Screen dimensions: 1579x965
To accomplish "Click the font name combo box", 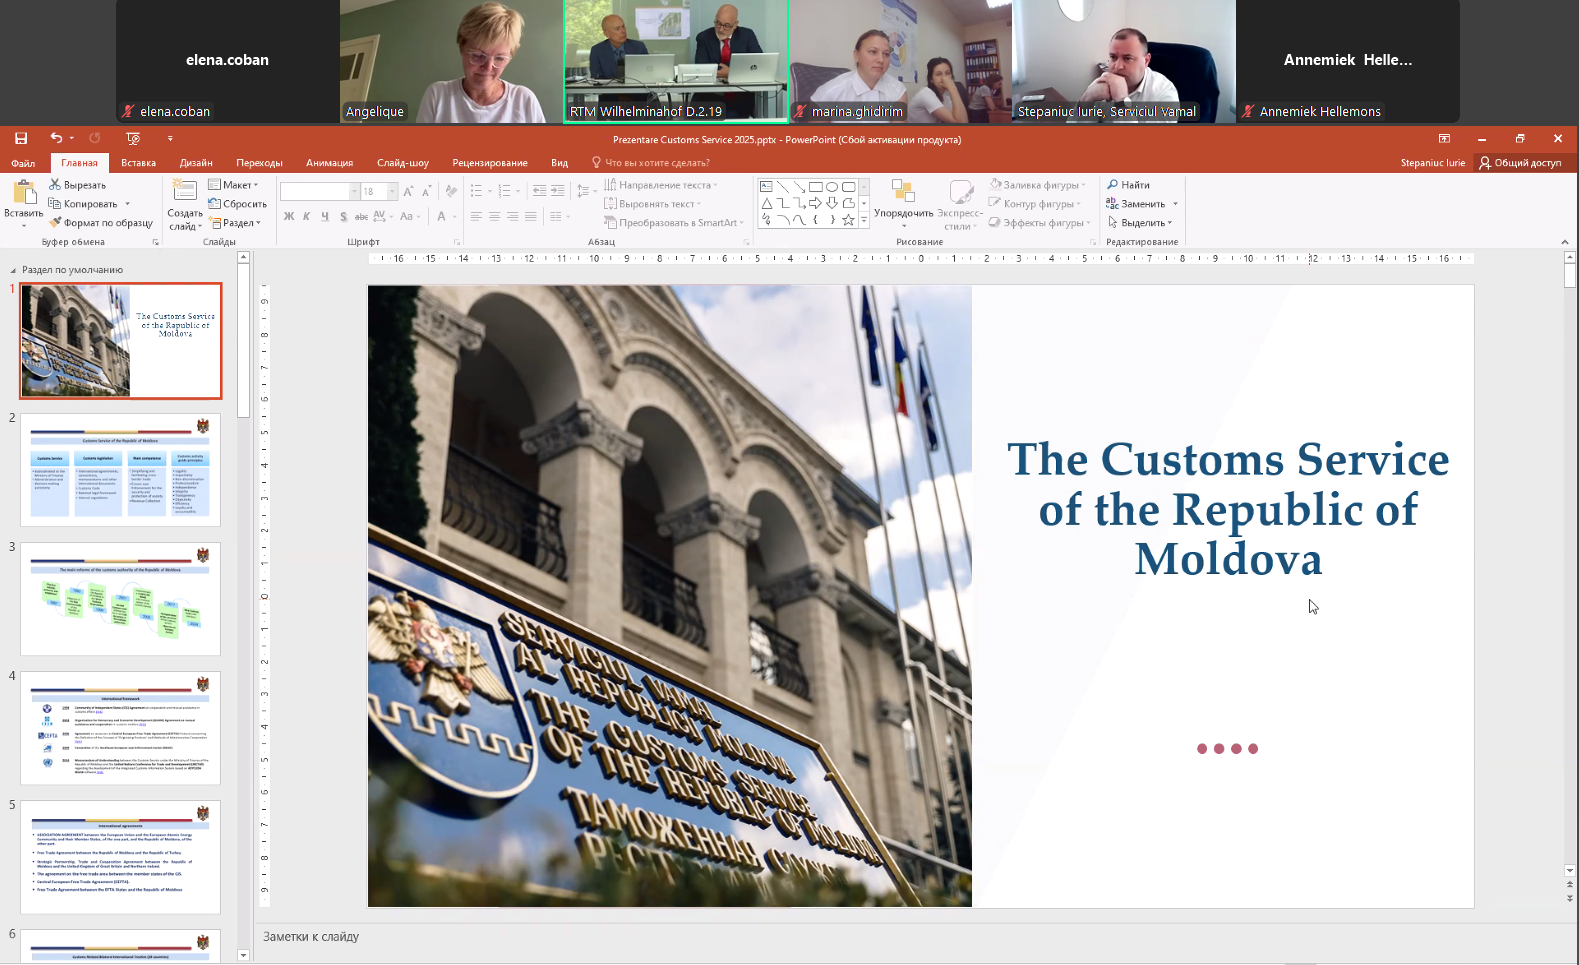I will (319, 191).
